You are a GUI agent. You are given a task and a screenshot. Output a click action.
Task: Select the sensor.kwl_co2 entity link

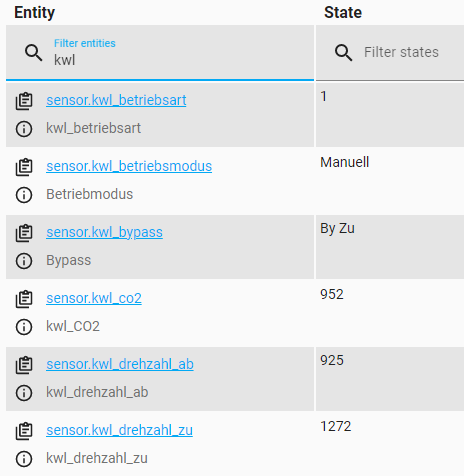pos(94,298)
